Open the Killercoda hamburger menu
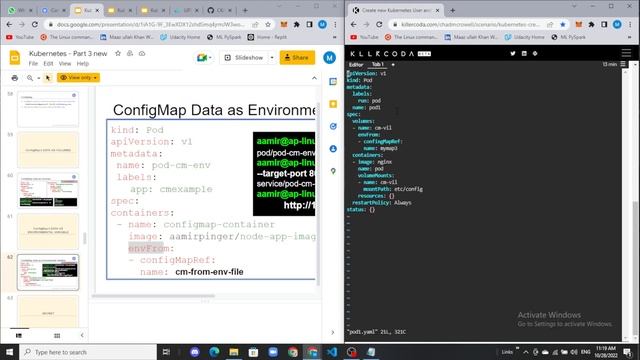Image resolution: width=640 pixels, height=360 pixels. coord(626,53)
